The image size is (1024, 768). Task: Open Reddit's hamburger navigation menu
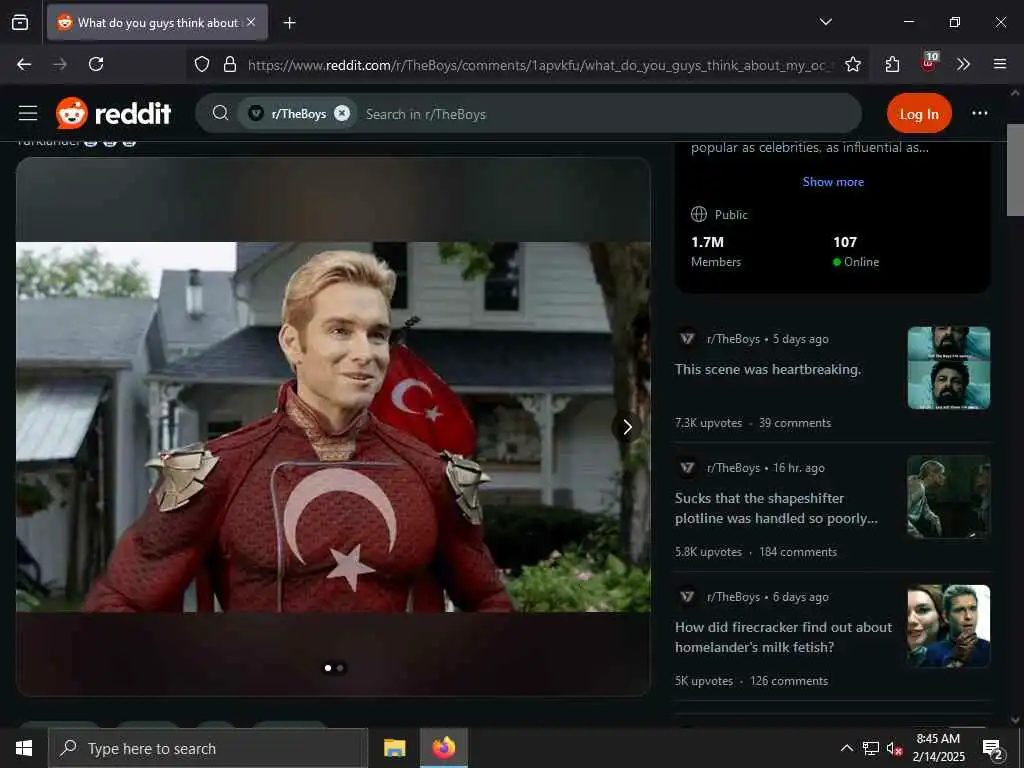[x=27, y=113]
